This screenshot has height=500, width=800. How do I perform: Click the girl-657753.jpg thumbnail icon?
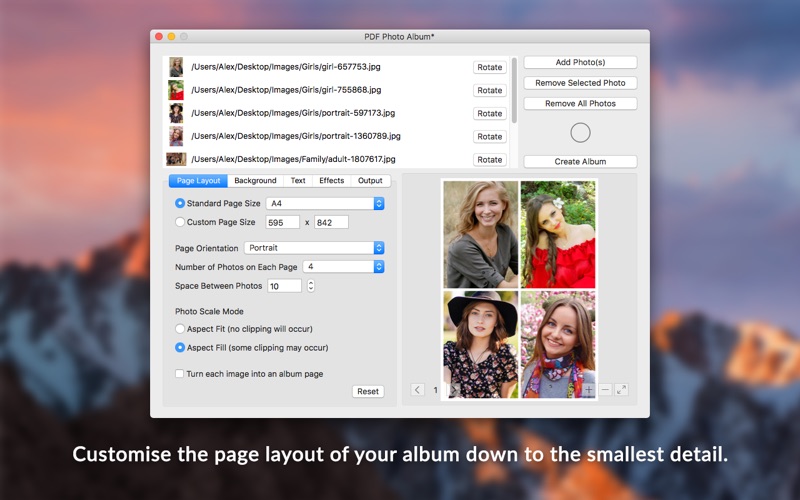pyautogui.click(x=176, y=67)
